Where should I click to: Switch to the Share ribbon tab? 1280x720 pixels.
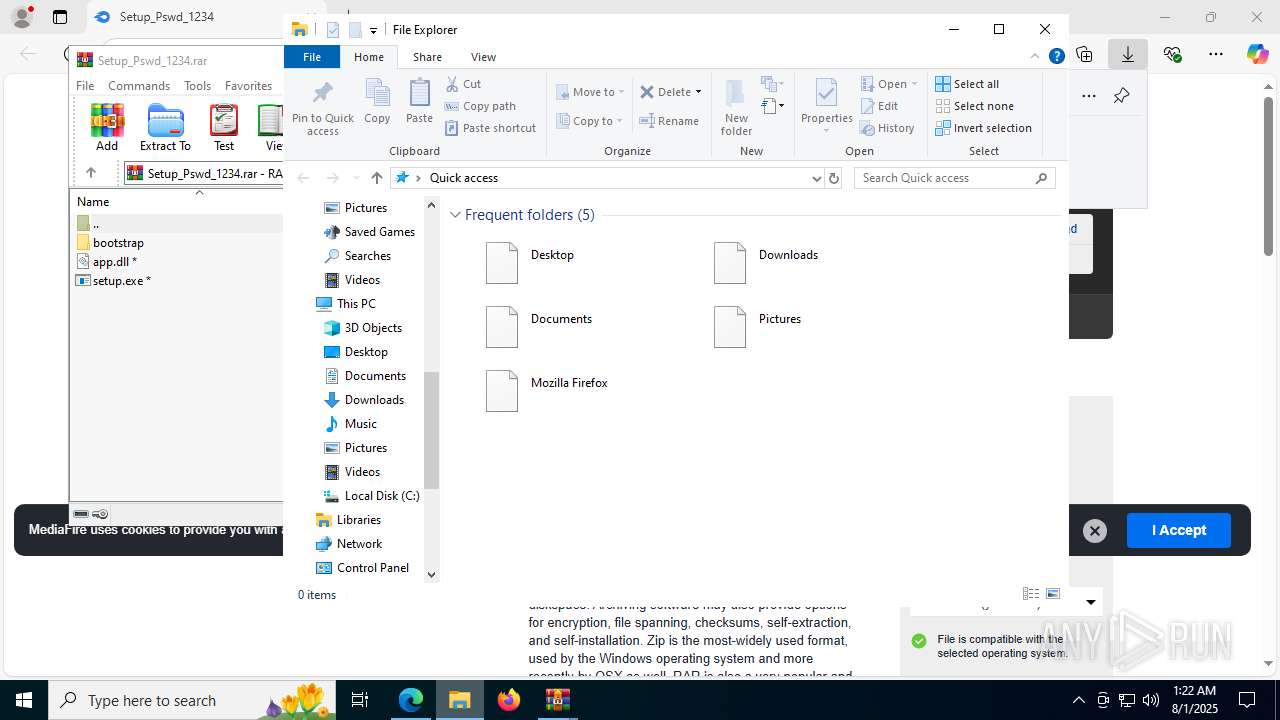click(427, 57)
